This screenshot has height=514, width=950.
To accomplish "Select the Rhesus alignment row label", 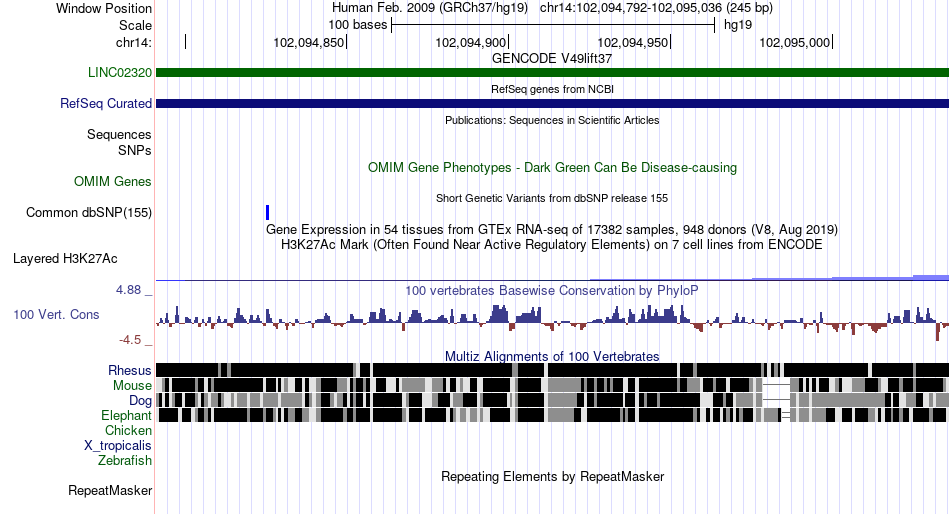I will tap(130, 370).
